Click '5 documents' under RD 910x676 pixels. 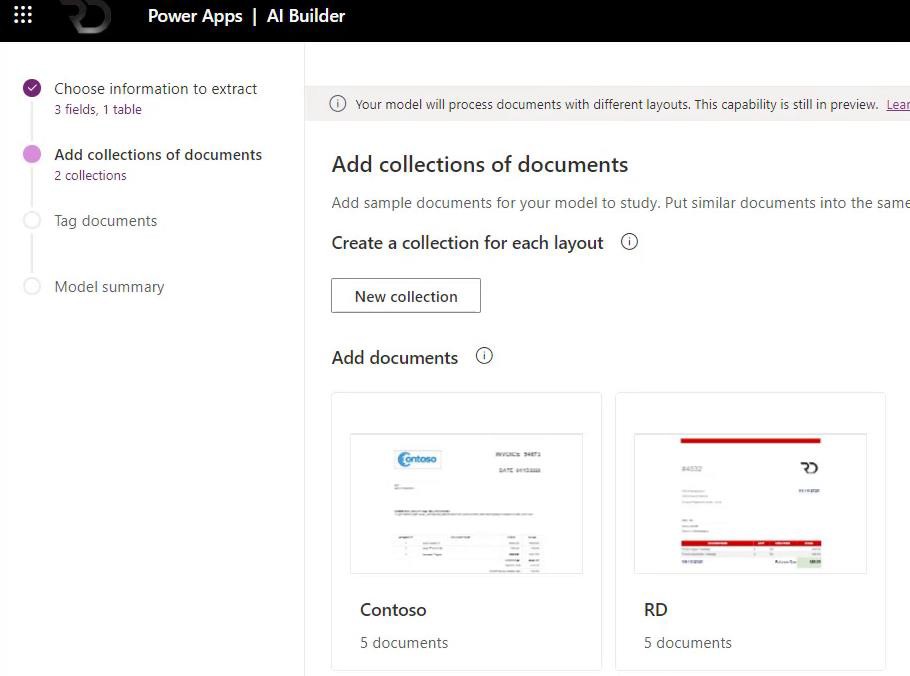688,643
